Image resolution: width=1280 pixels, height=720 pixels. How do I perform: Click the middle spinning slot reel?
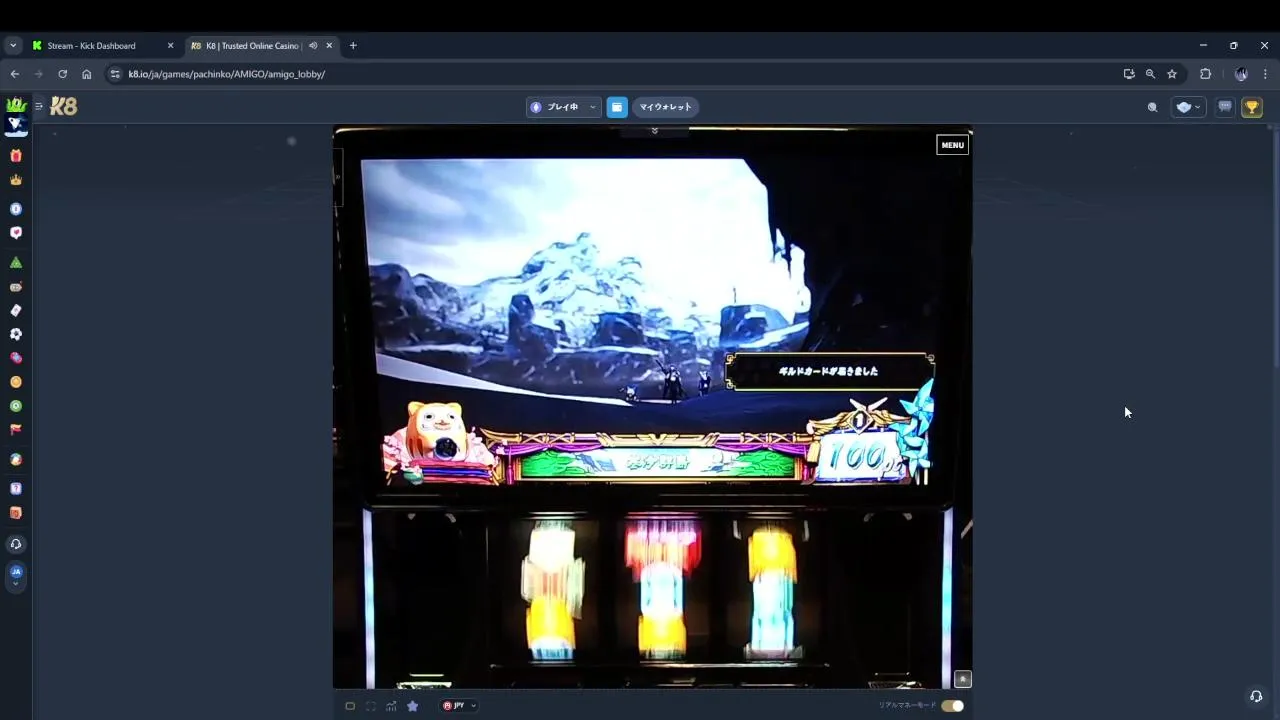click(662, 589)
